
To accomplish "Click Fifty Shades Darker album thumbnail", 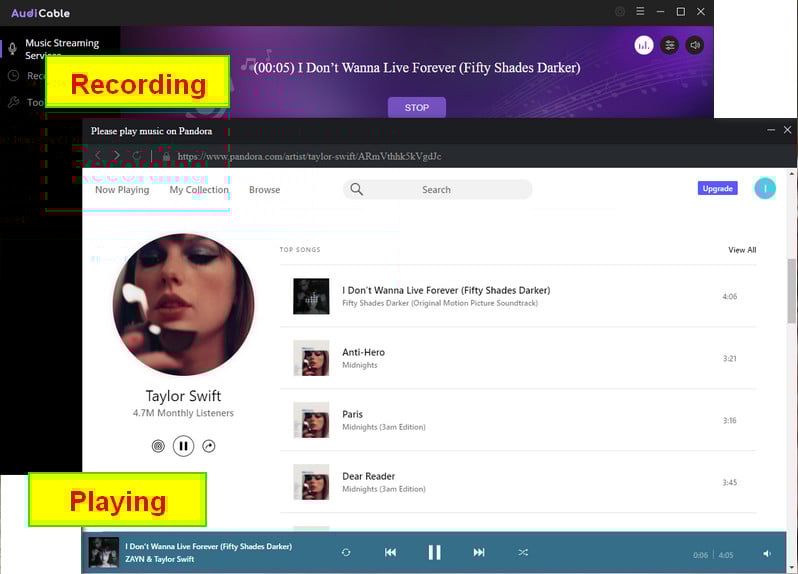I will 311,296.
